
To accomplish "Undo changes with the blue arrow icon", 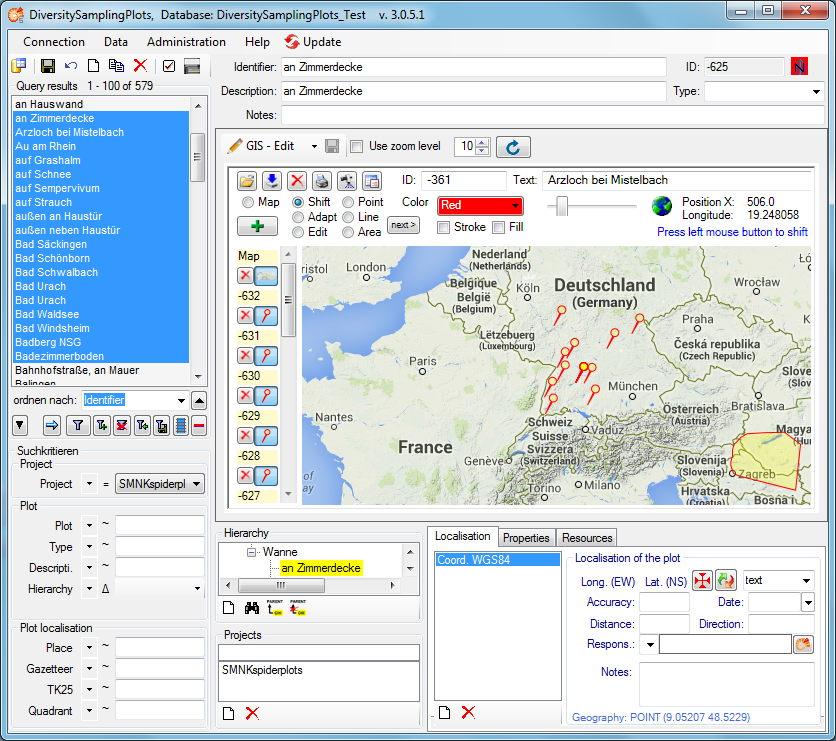I will (x=71, y=66).
